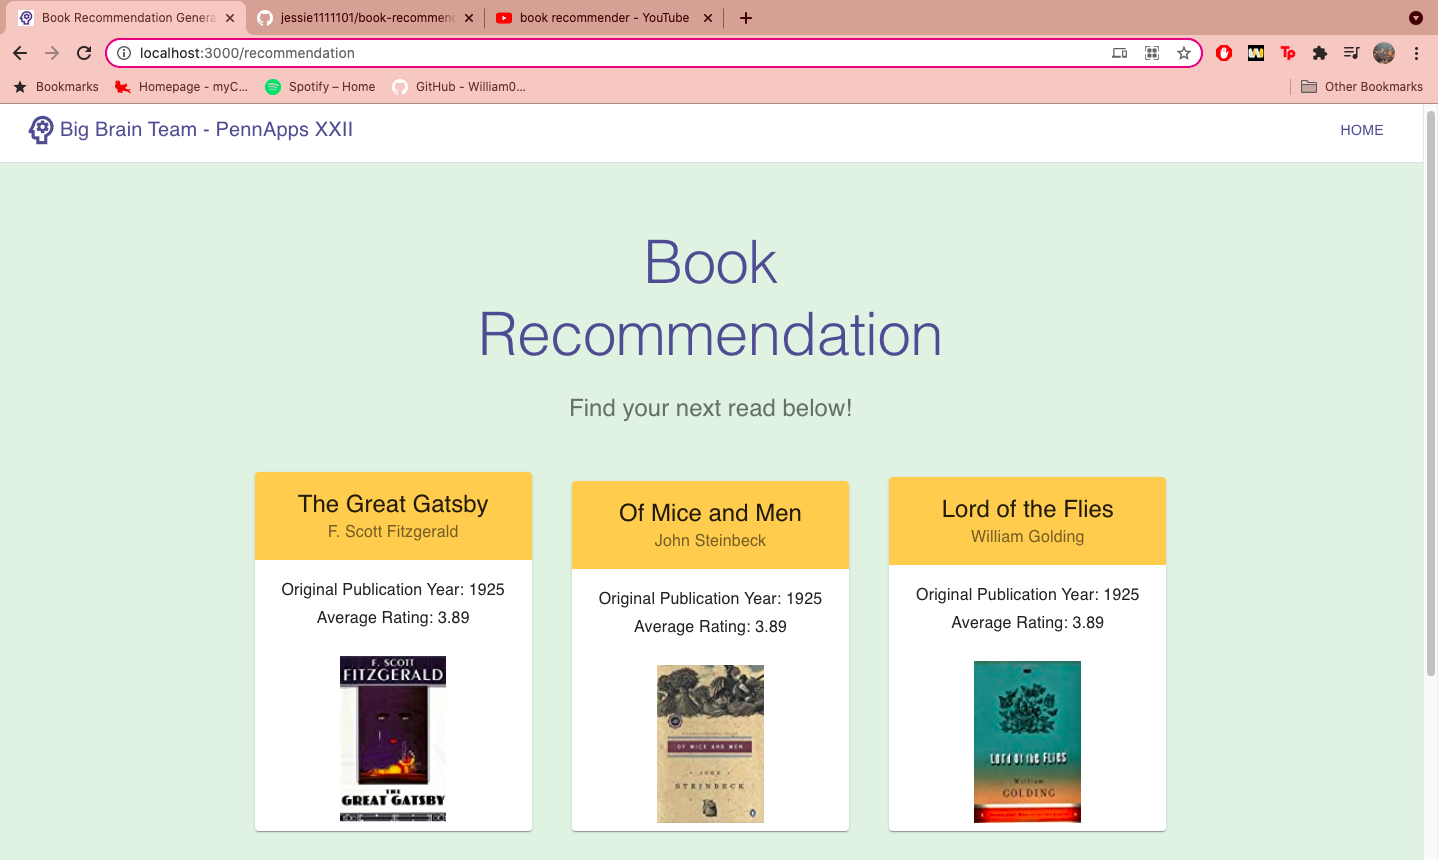This screenshot has height=860, width=1438.
Task: Click the tab search dropdown arrow
Action: point(1416,18)
